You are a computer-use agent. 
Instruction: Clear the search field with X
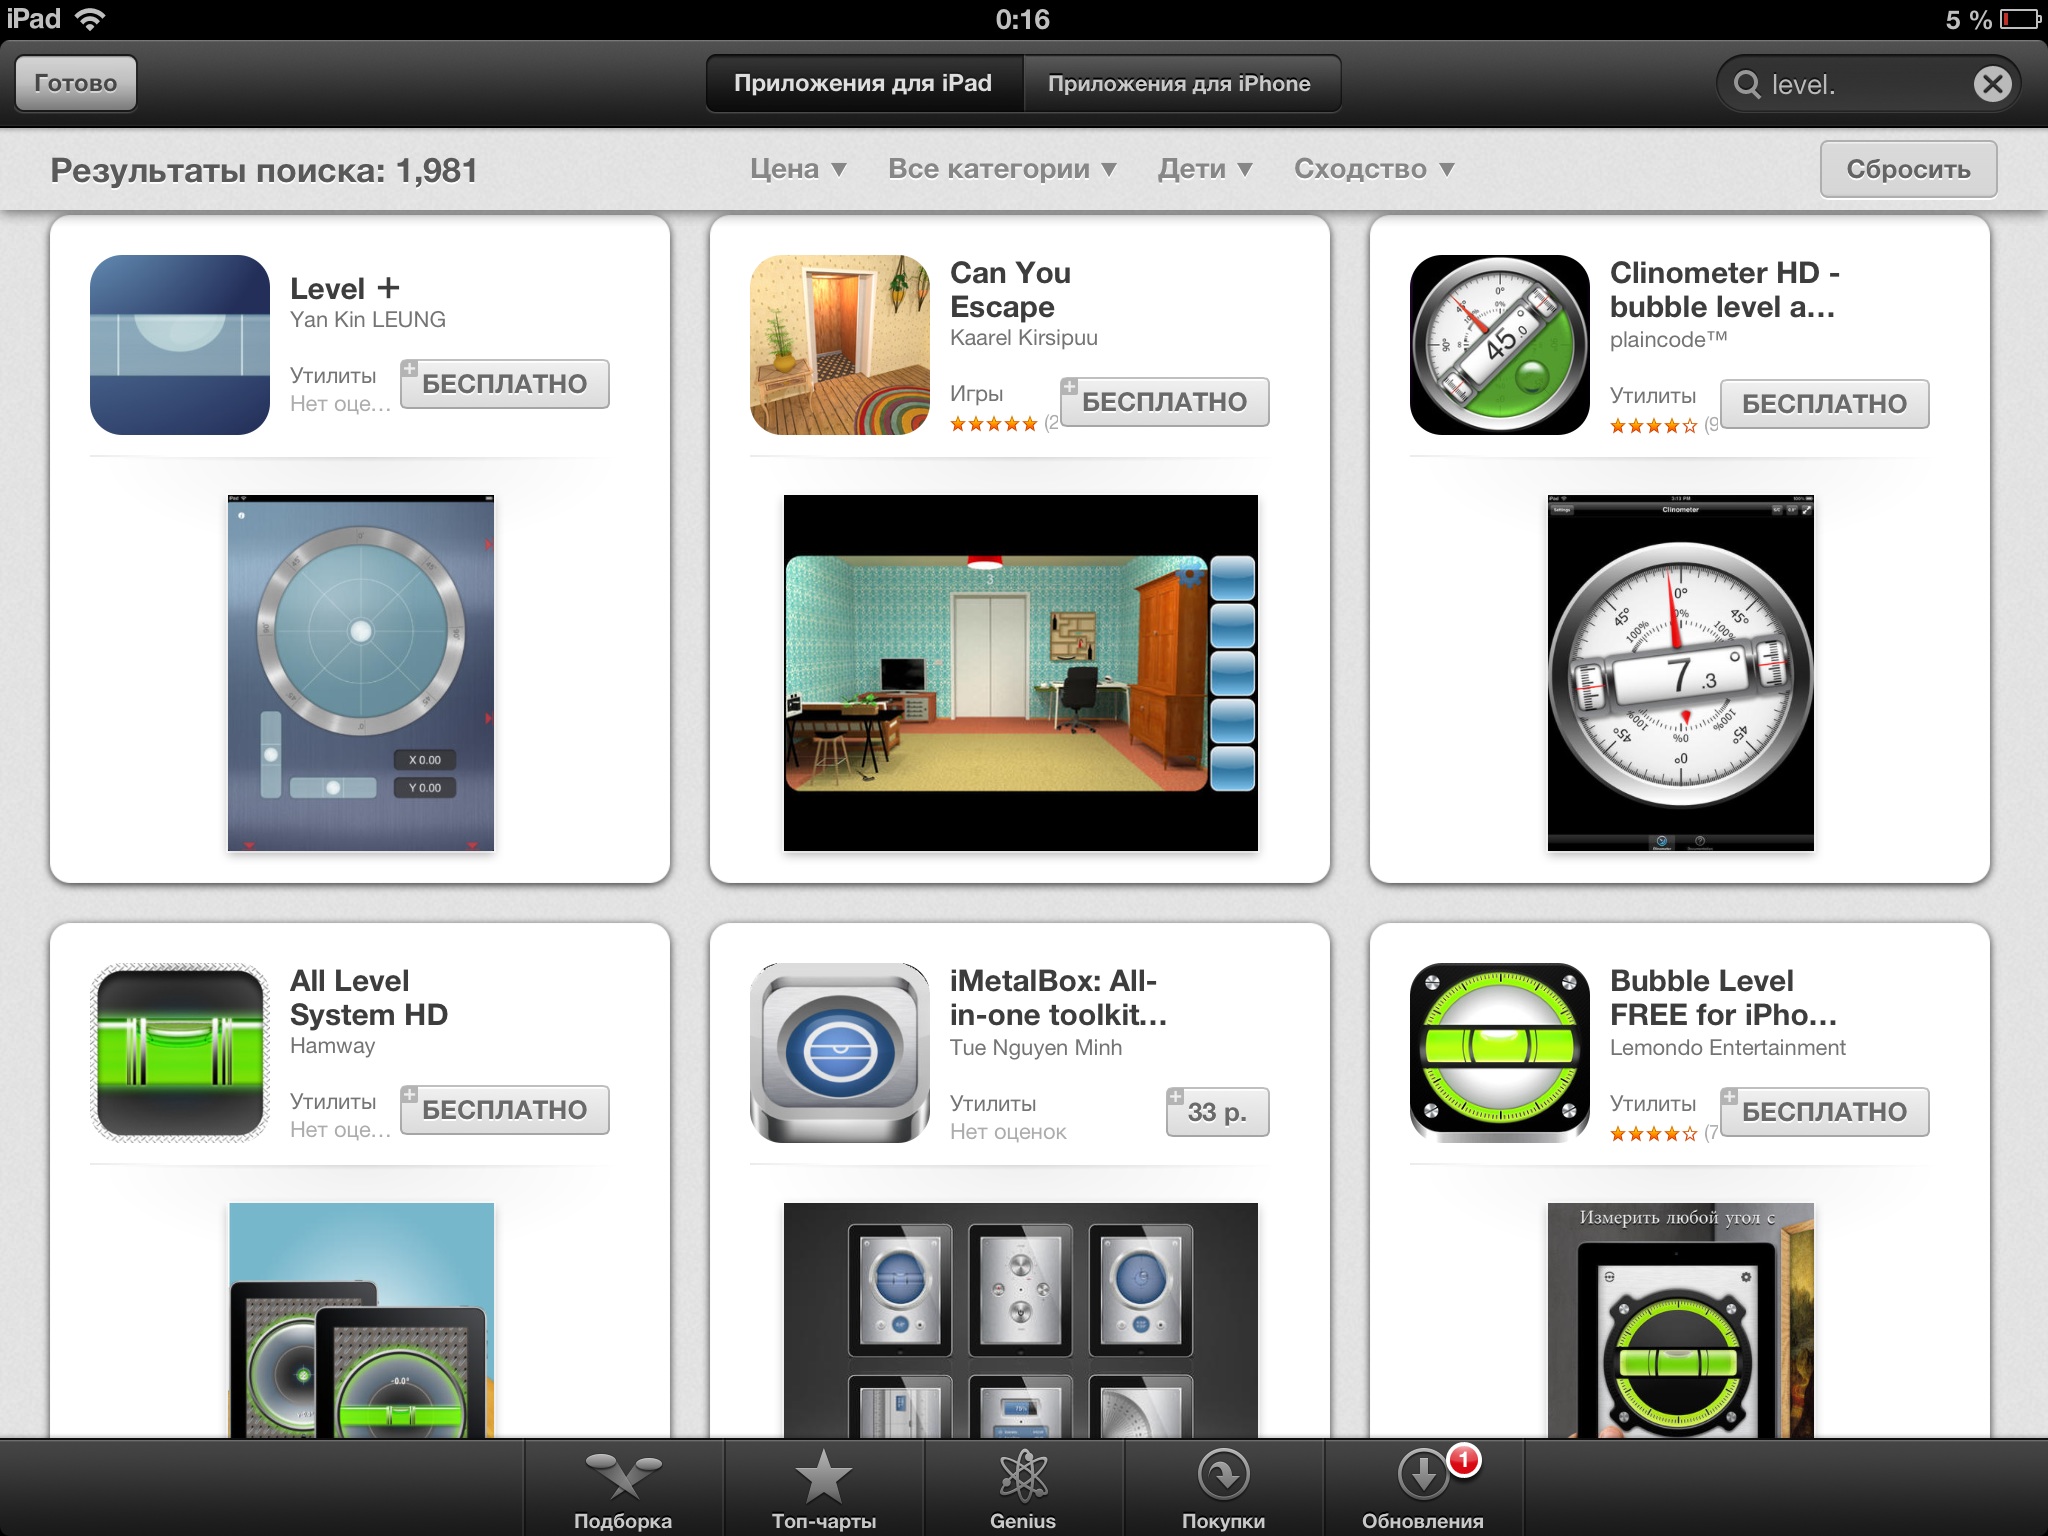coord(1992,84)
